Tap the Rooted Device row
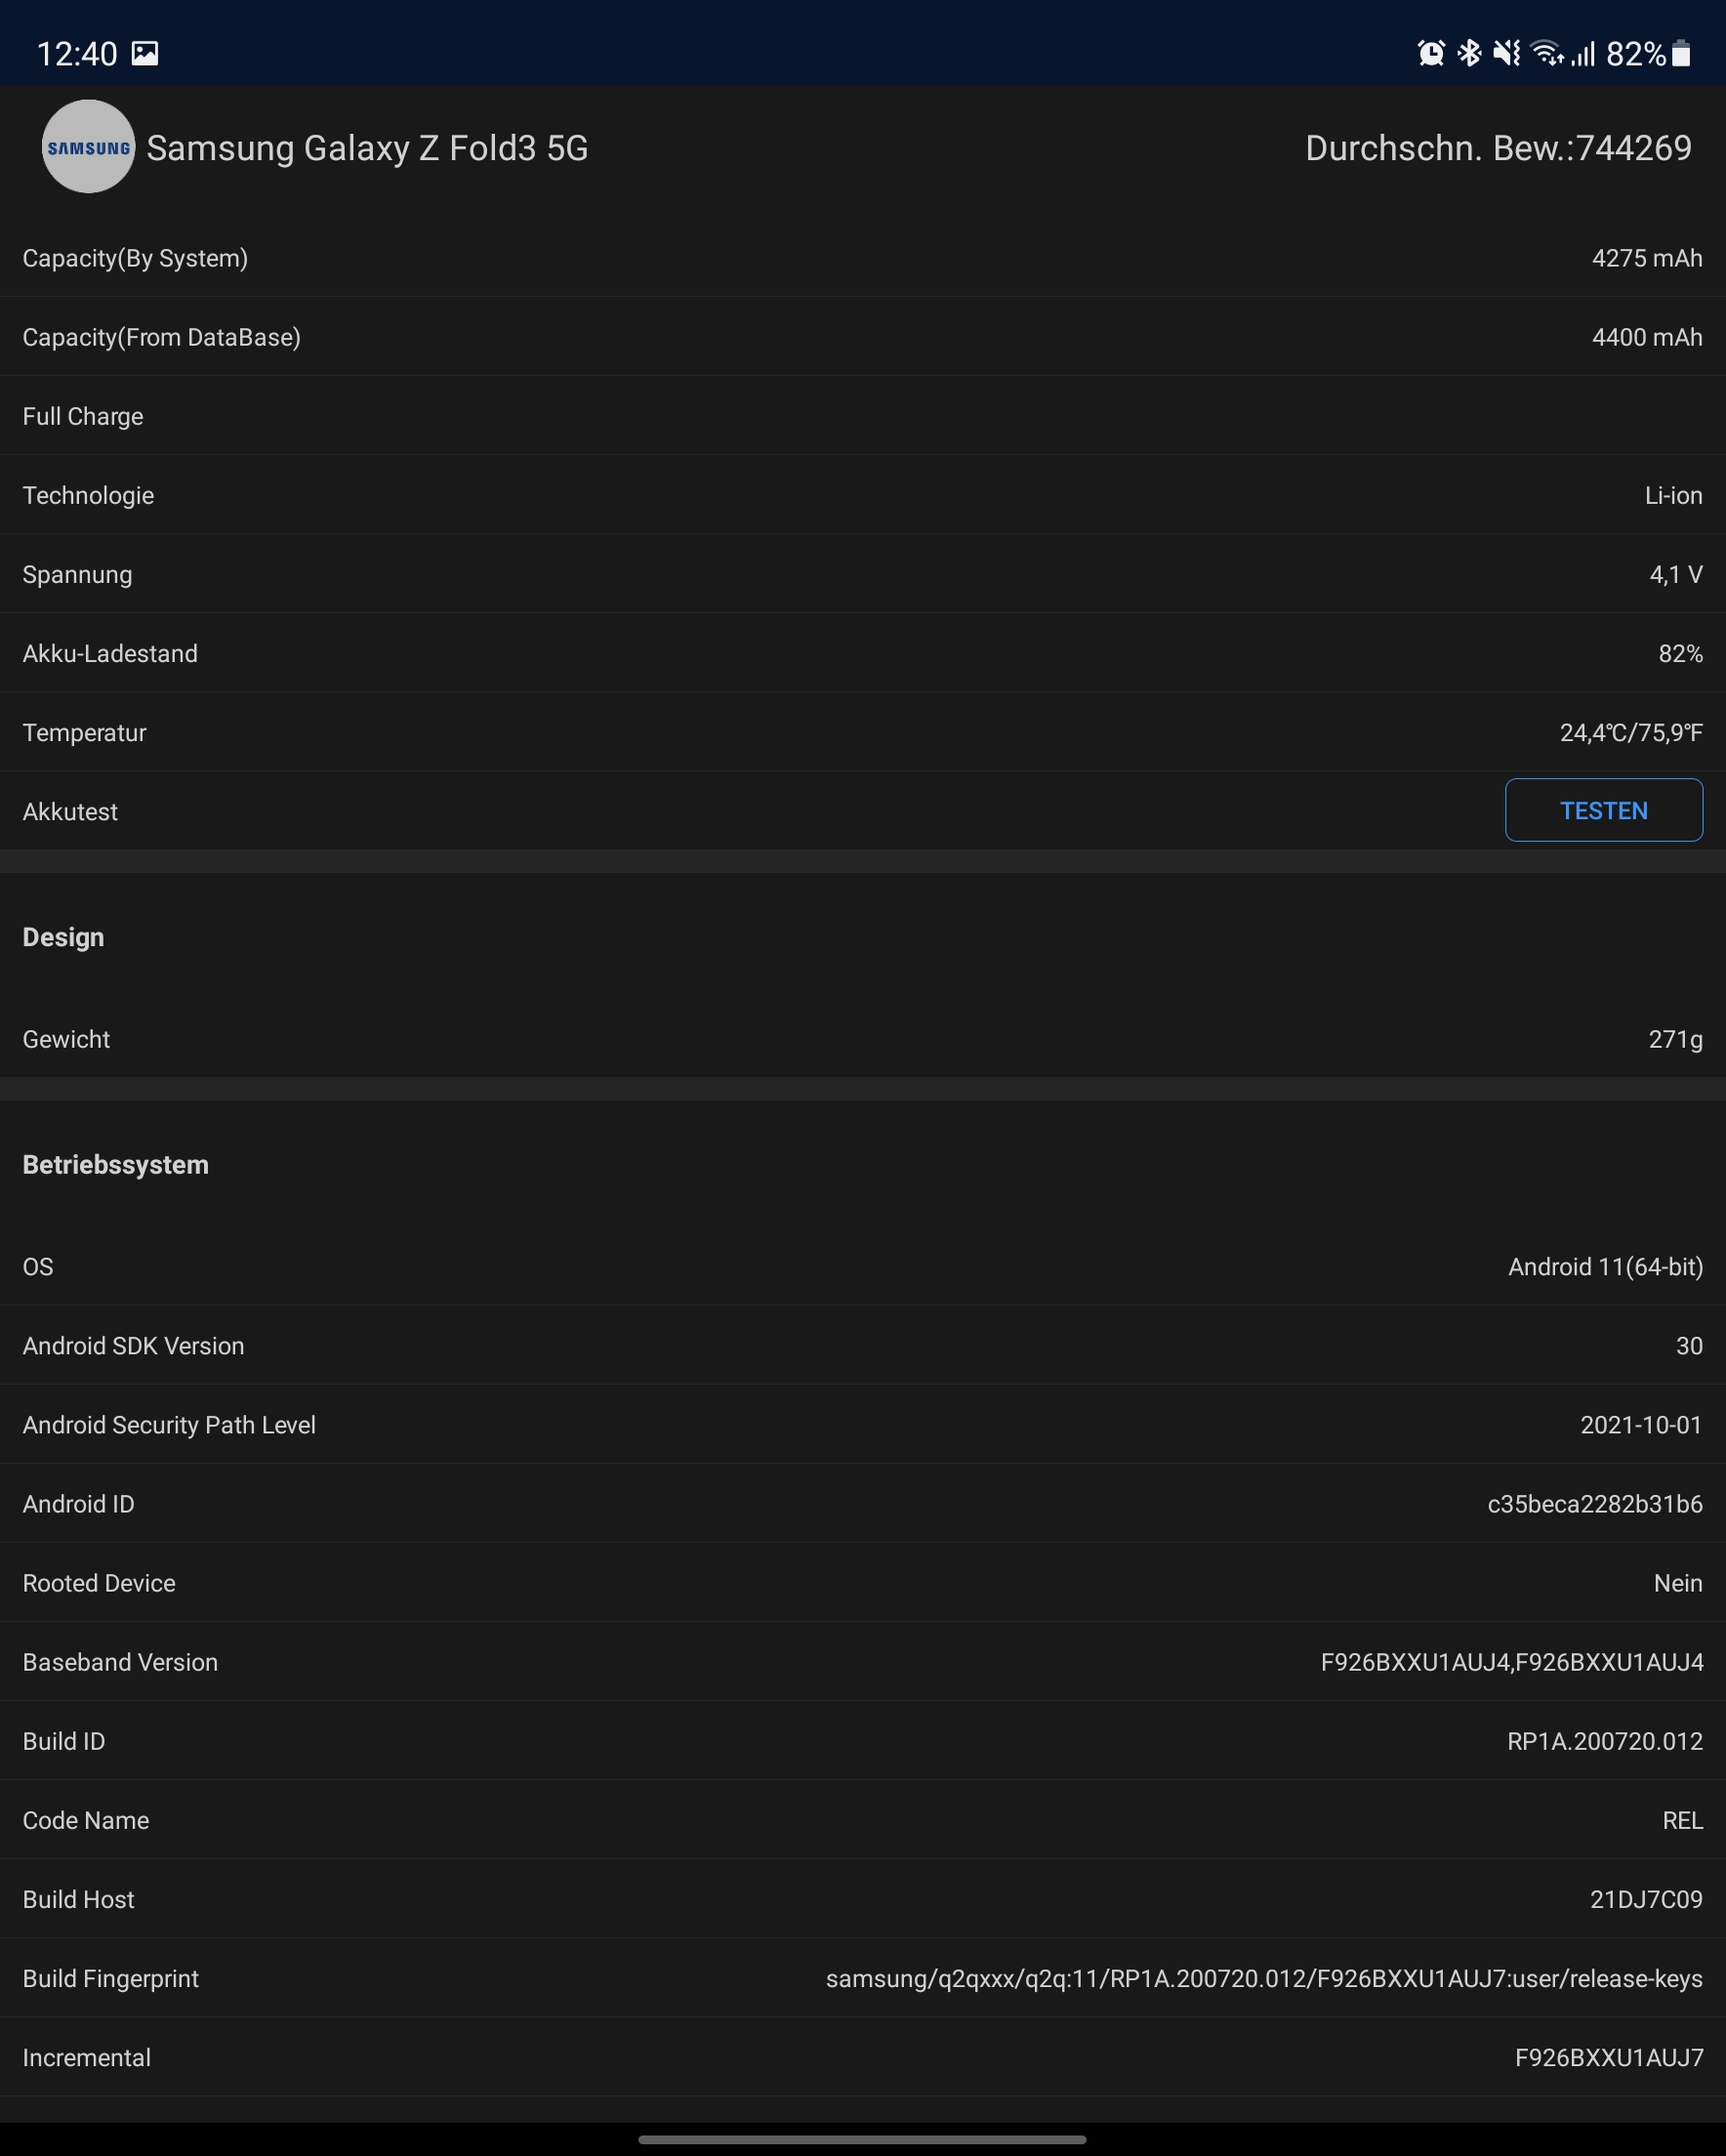 [863, 1583]
